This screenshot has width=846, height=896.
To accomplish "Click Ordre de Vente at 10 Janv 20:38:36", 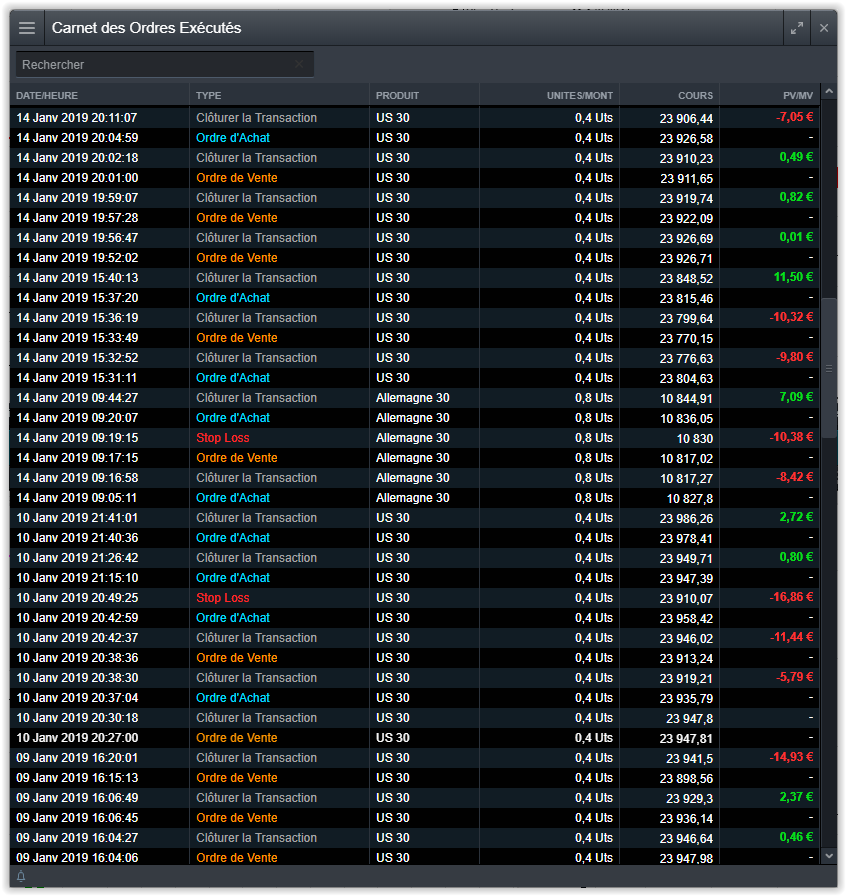I will 237,658.
